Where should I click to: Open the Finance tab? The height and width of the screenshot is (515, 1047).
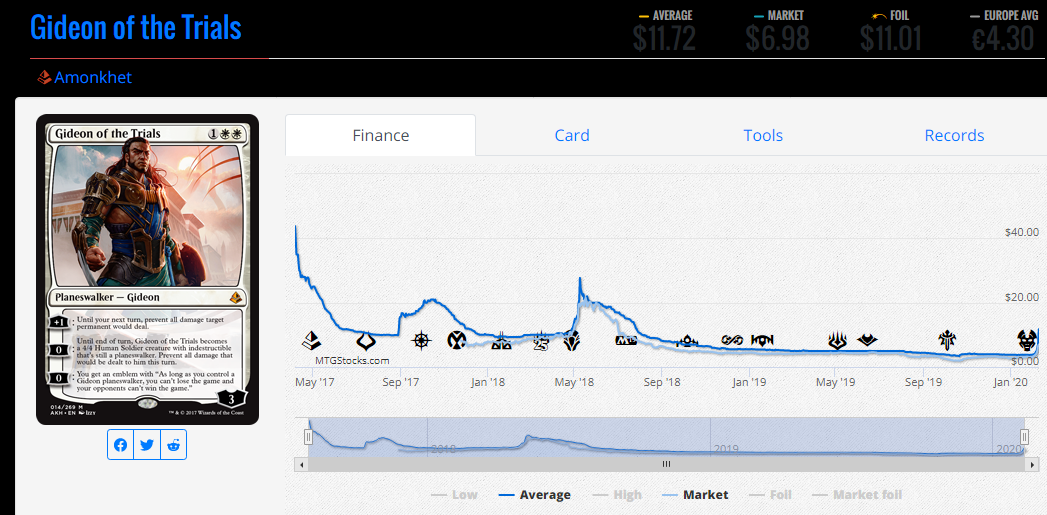pyautogui.click(x=381, y=136)
